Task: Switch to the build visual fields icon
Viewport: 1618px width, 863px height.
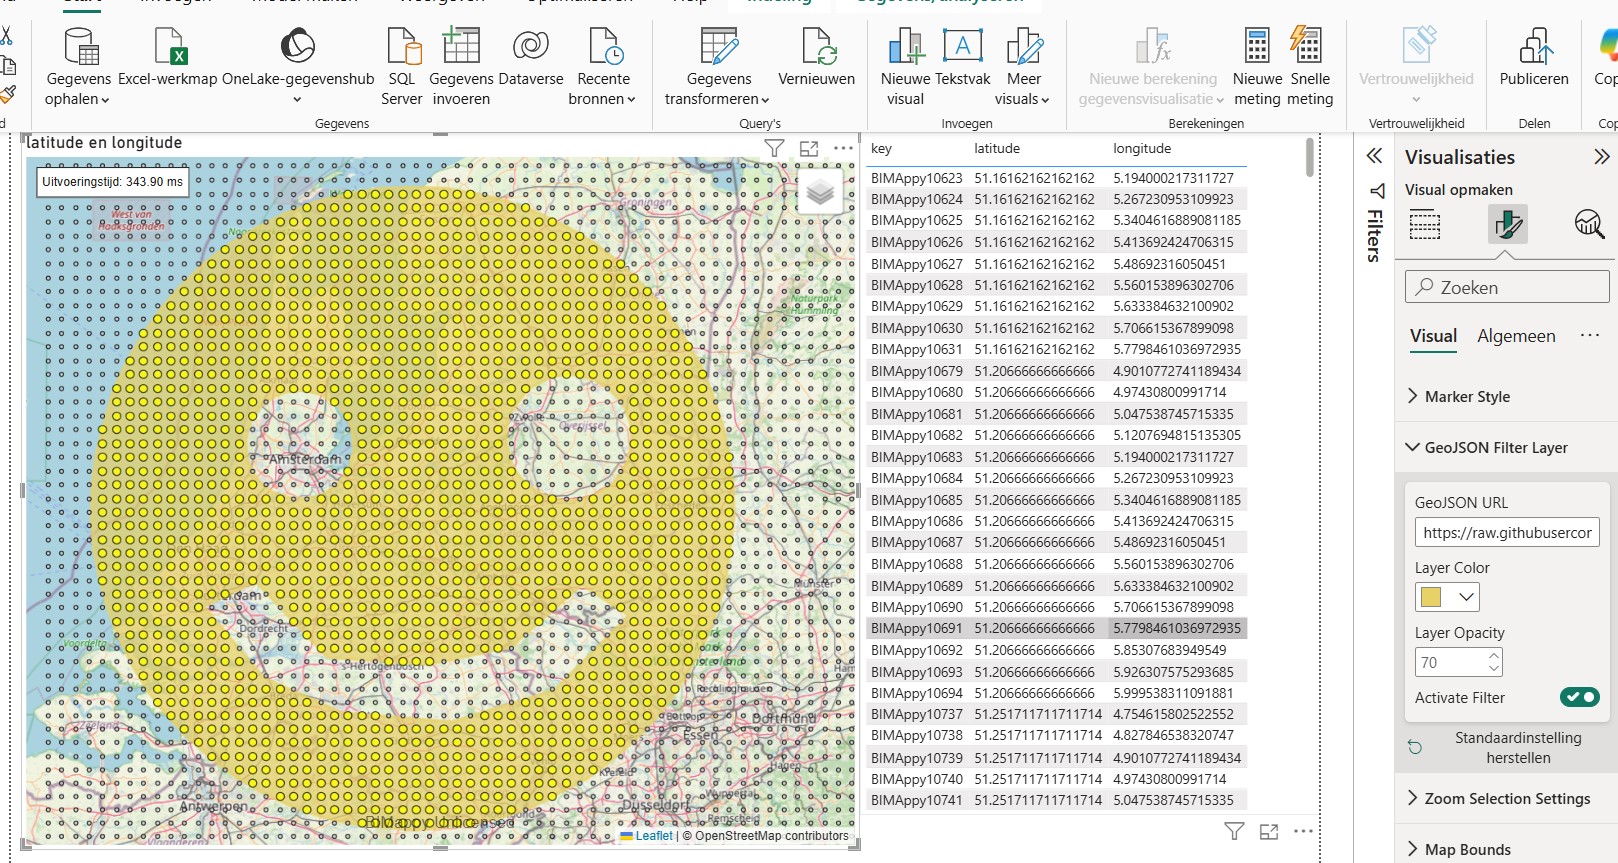Action: coord(1425,225)
